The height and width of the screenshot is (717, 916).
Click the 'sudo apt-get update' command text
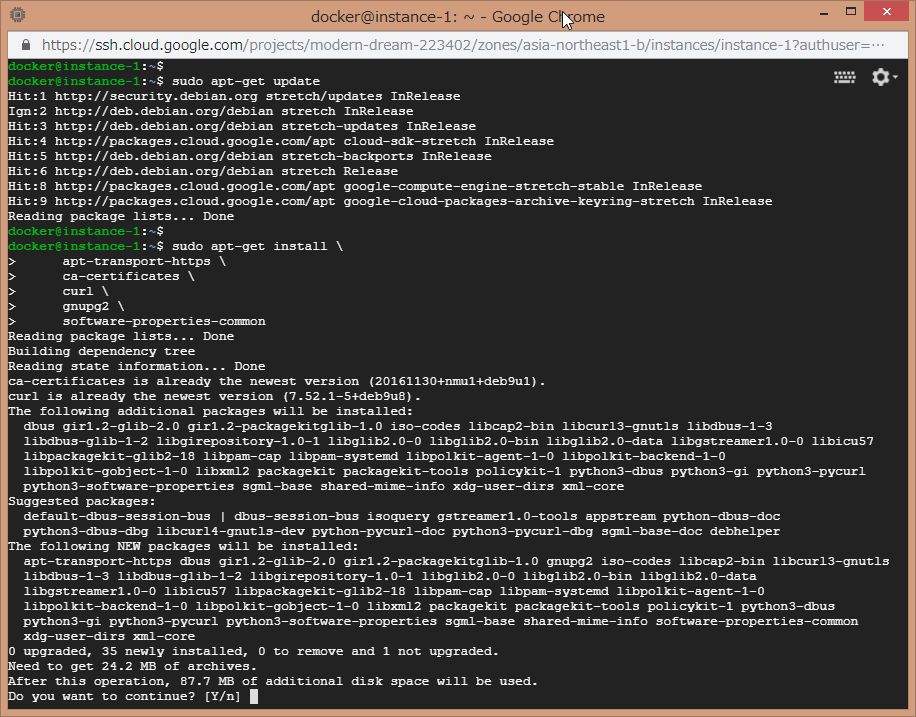point(245,81)
